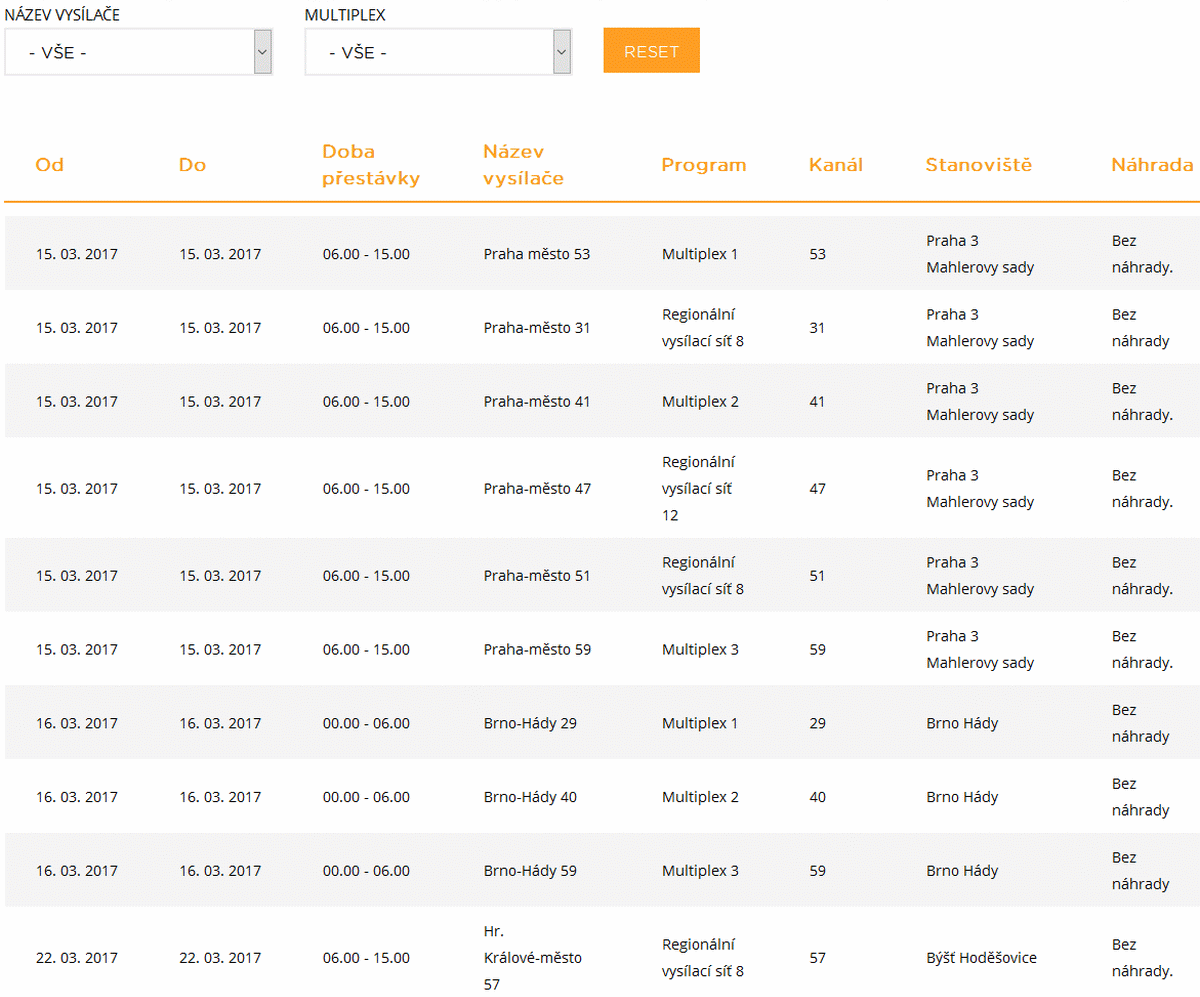Click Od date in Brno-Hády 59 row
The image size is (1200, 997).
click(x=77, y=871)
